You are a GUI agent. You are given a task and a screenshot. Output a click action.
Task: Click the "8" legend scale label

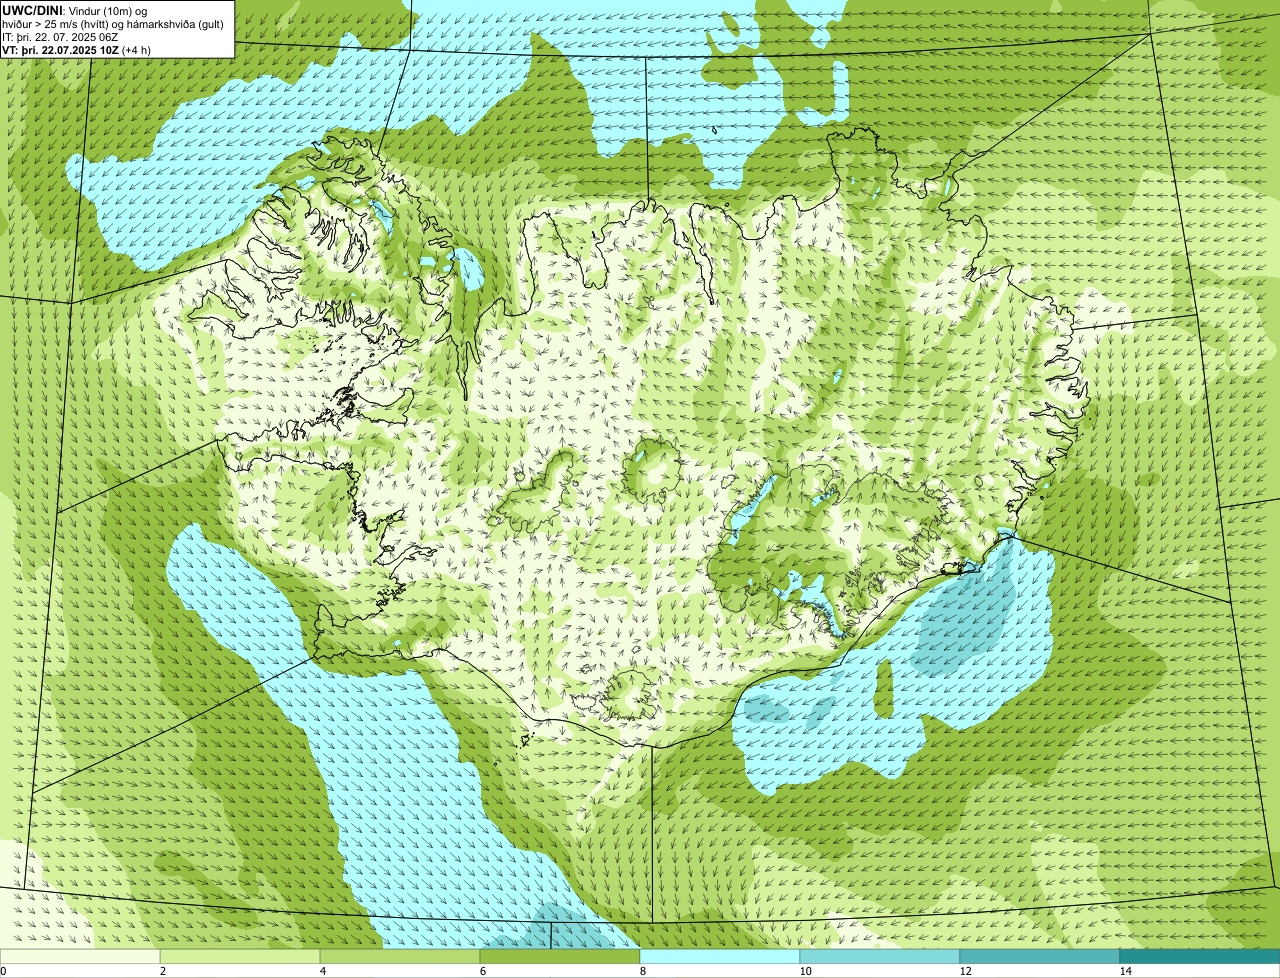(642, 971)
